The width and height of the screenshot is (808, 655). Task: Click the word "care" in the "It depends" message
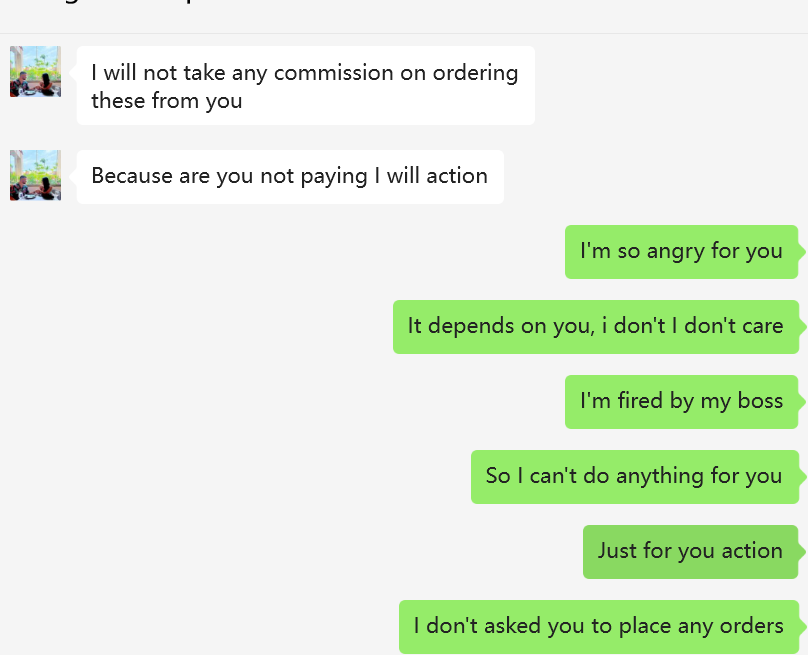pos(763,326)
